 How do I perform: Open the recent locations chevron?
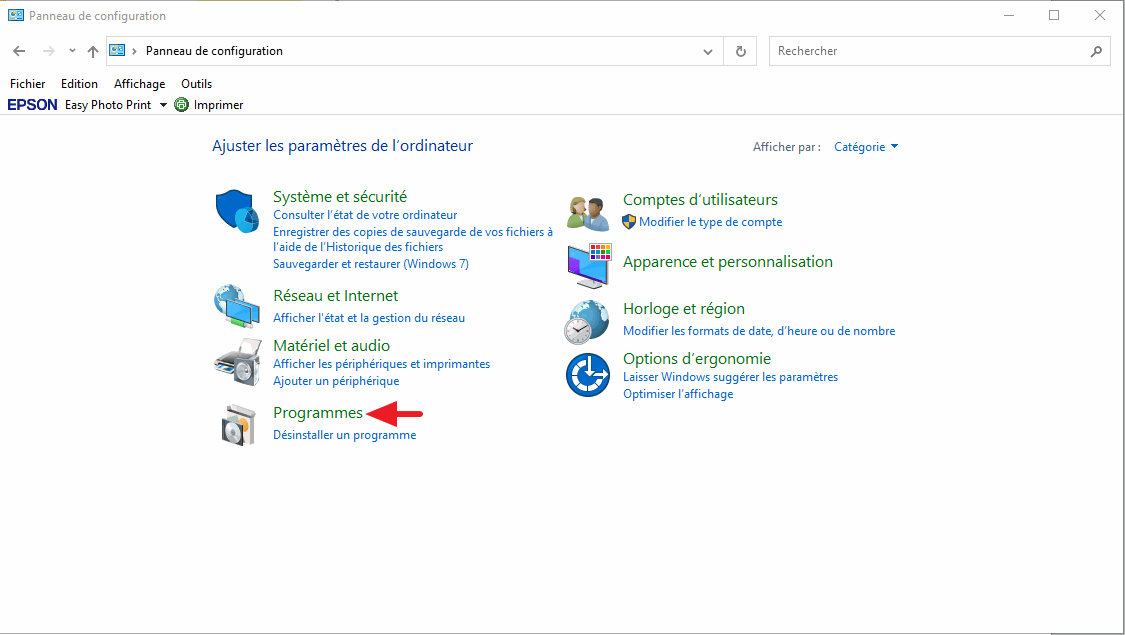coord(72,51)
